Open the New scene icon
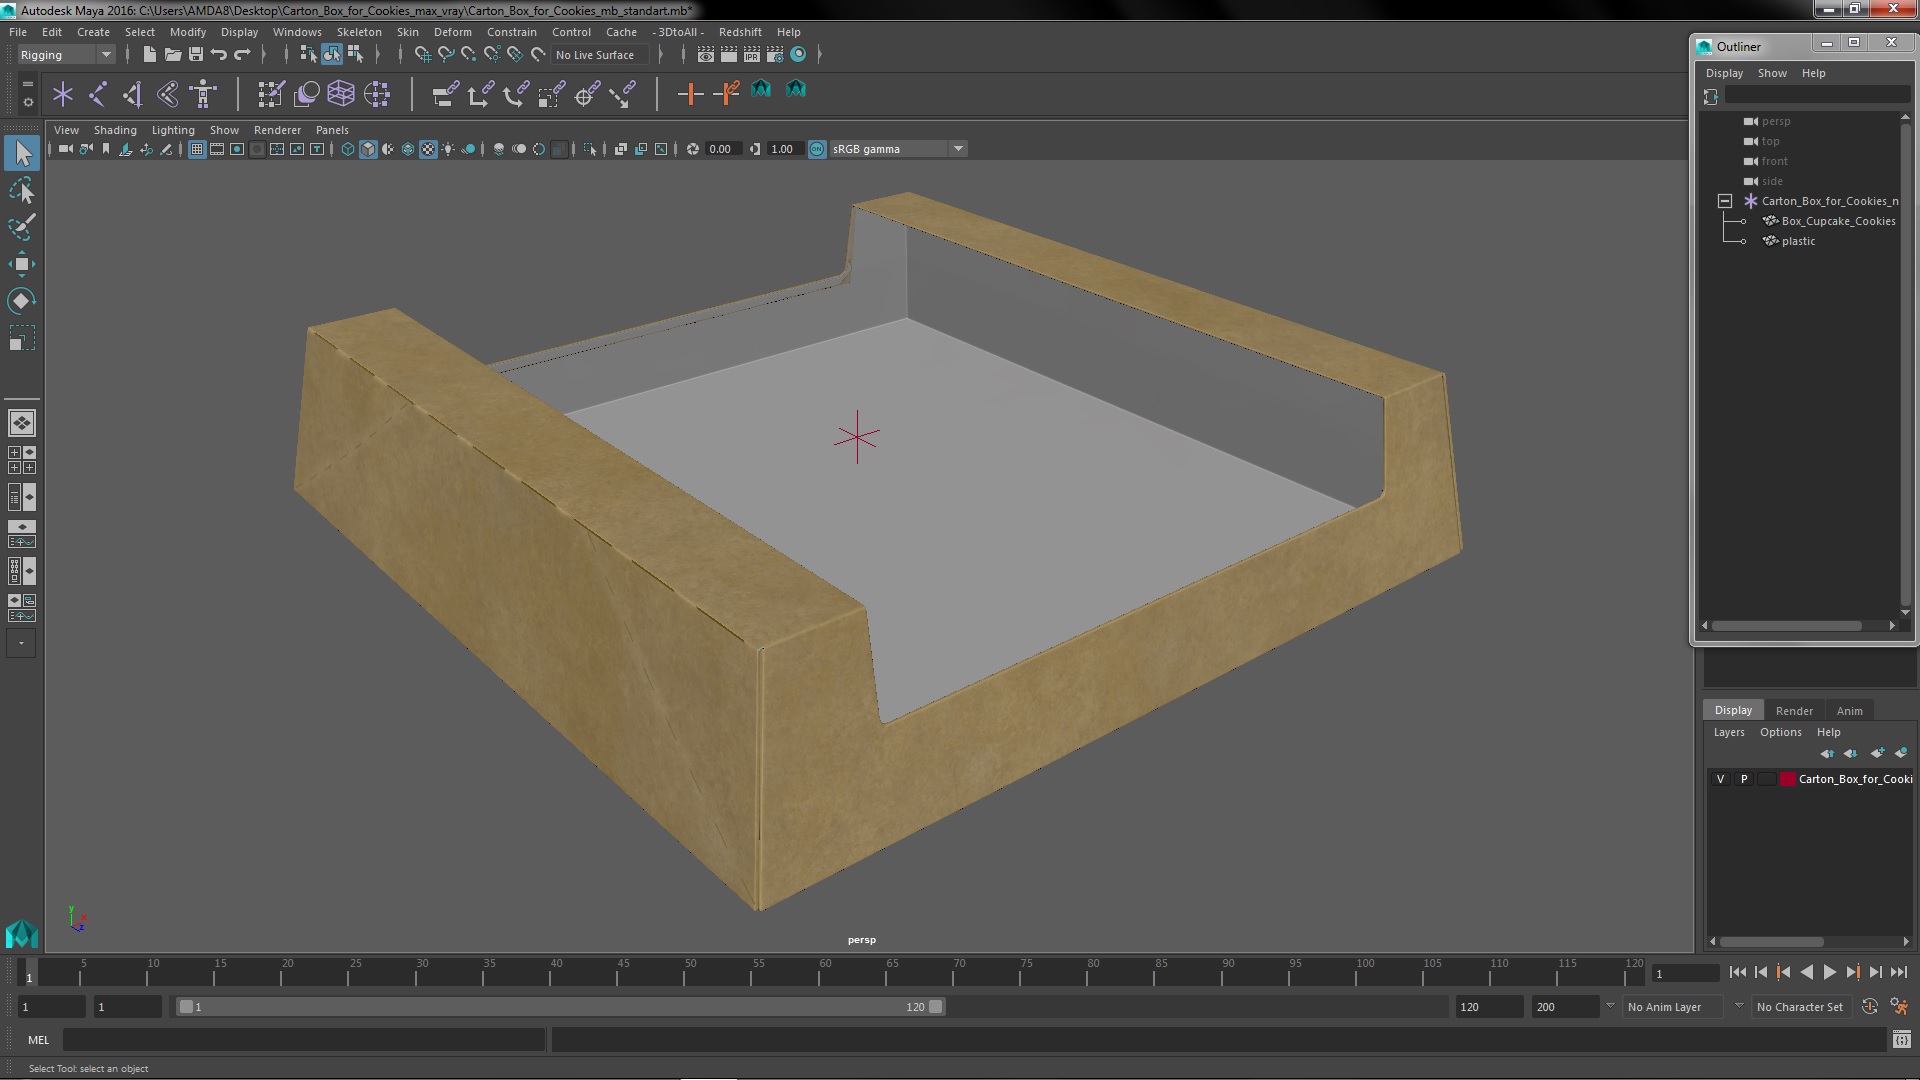Image resolution: width=1920 pixels, height=1080 pixels. (x=149, y=55)
